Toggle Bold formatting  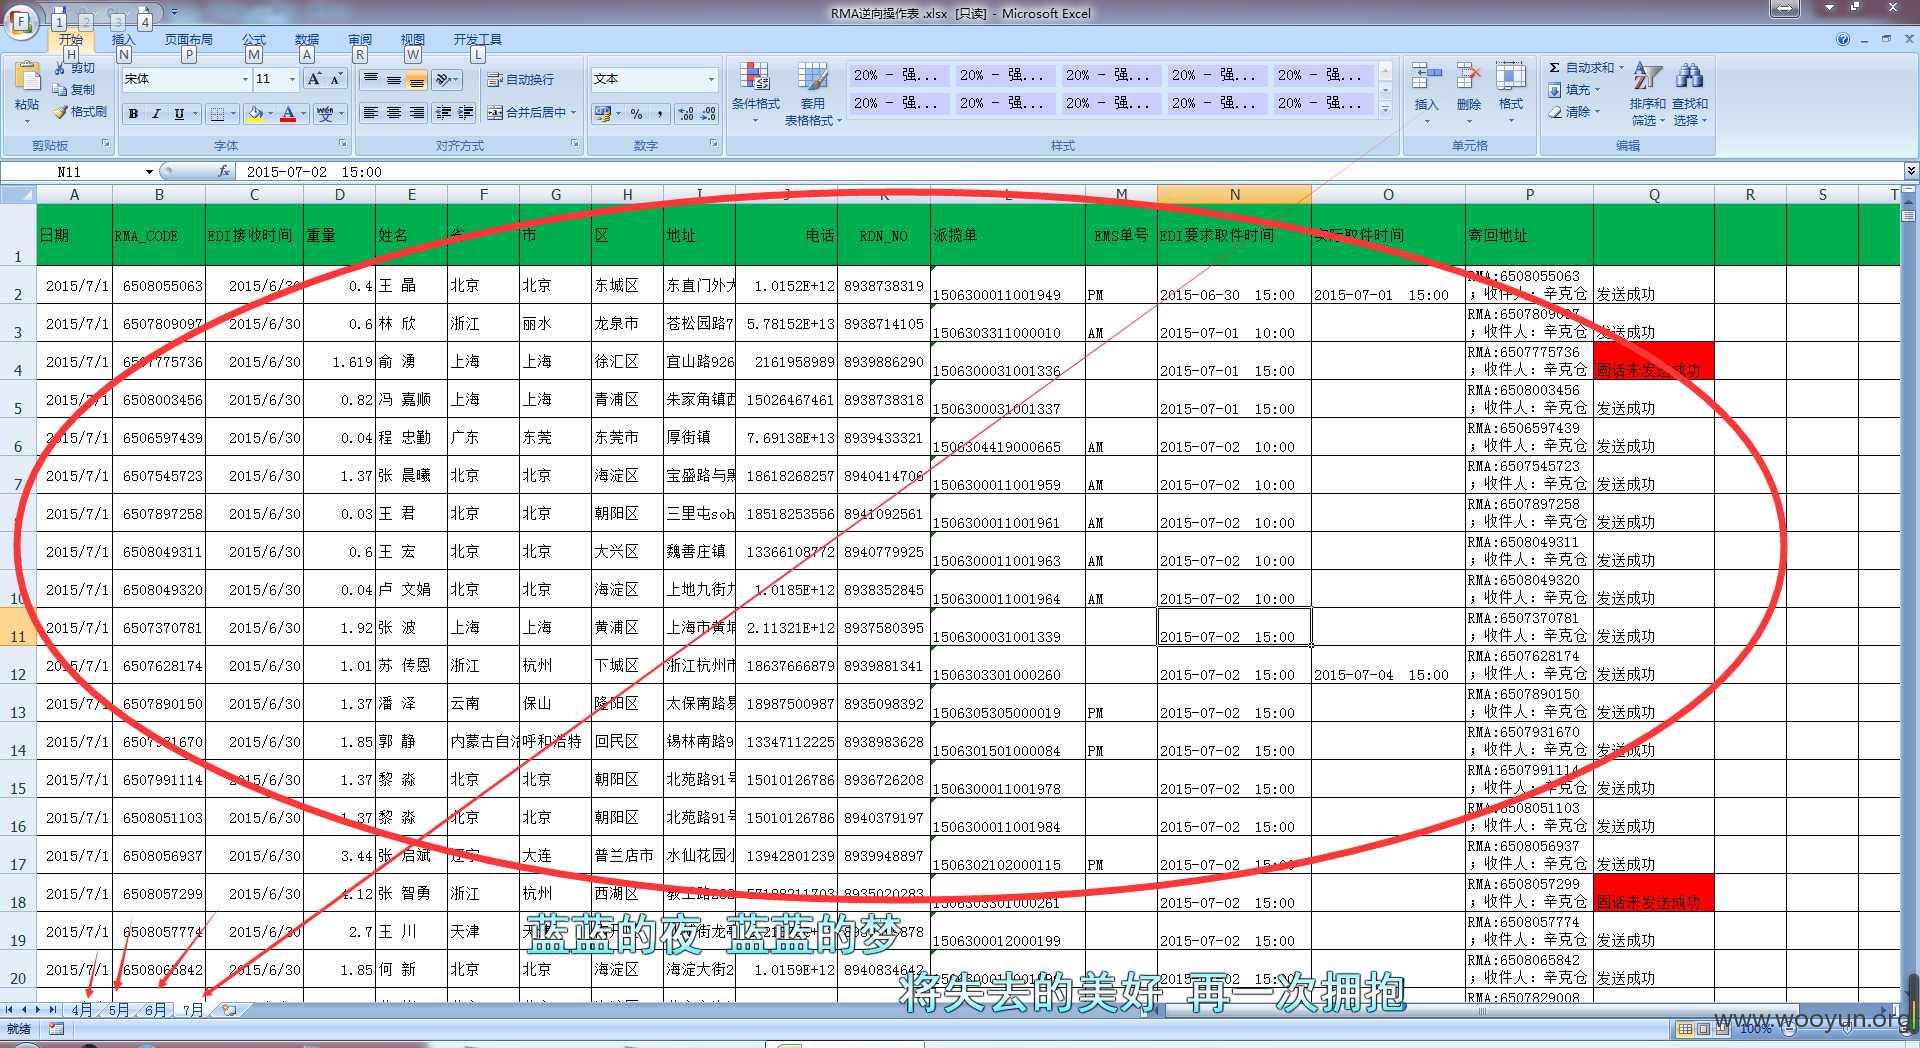coord(133,114)
